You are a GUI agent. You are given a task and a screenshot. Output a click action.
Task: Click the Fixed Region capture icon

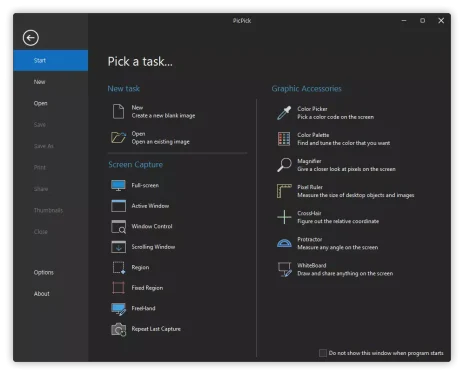tap(118, 288)
